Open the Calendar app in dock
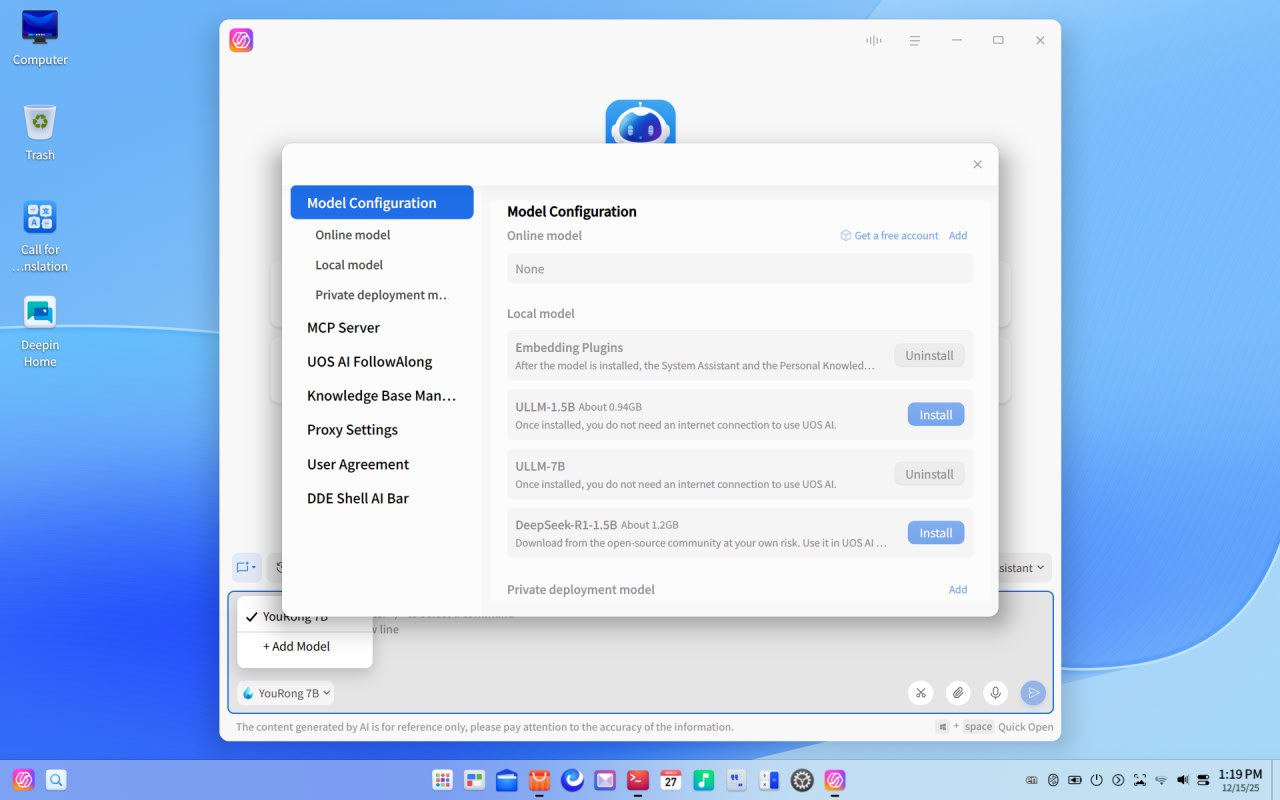 pos(671,780)
